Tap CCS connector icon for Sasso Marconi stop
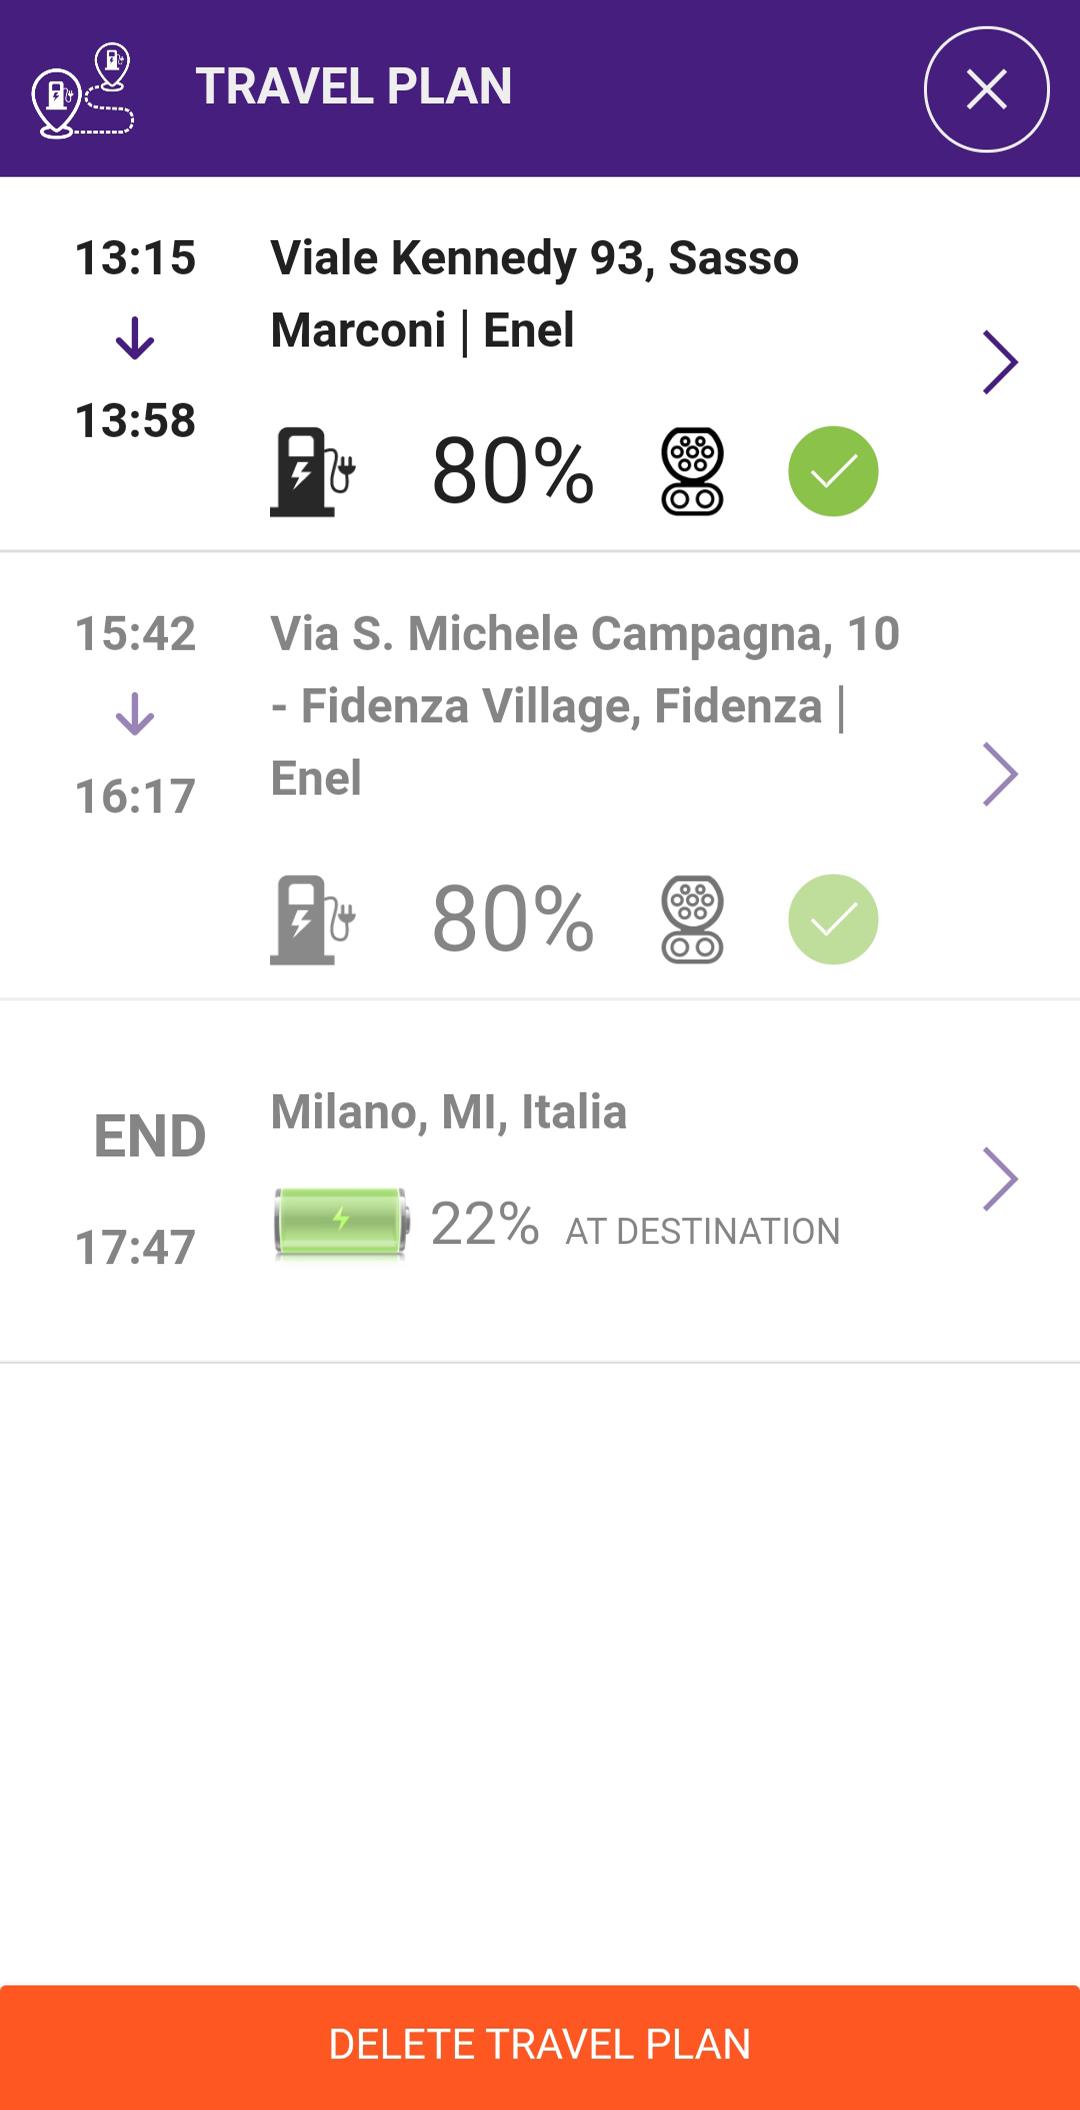This screenshot has width=1080, height=2110. [692, 471]
